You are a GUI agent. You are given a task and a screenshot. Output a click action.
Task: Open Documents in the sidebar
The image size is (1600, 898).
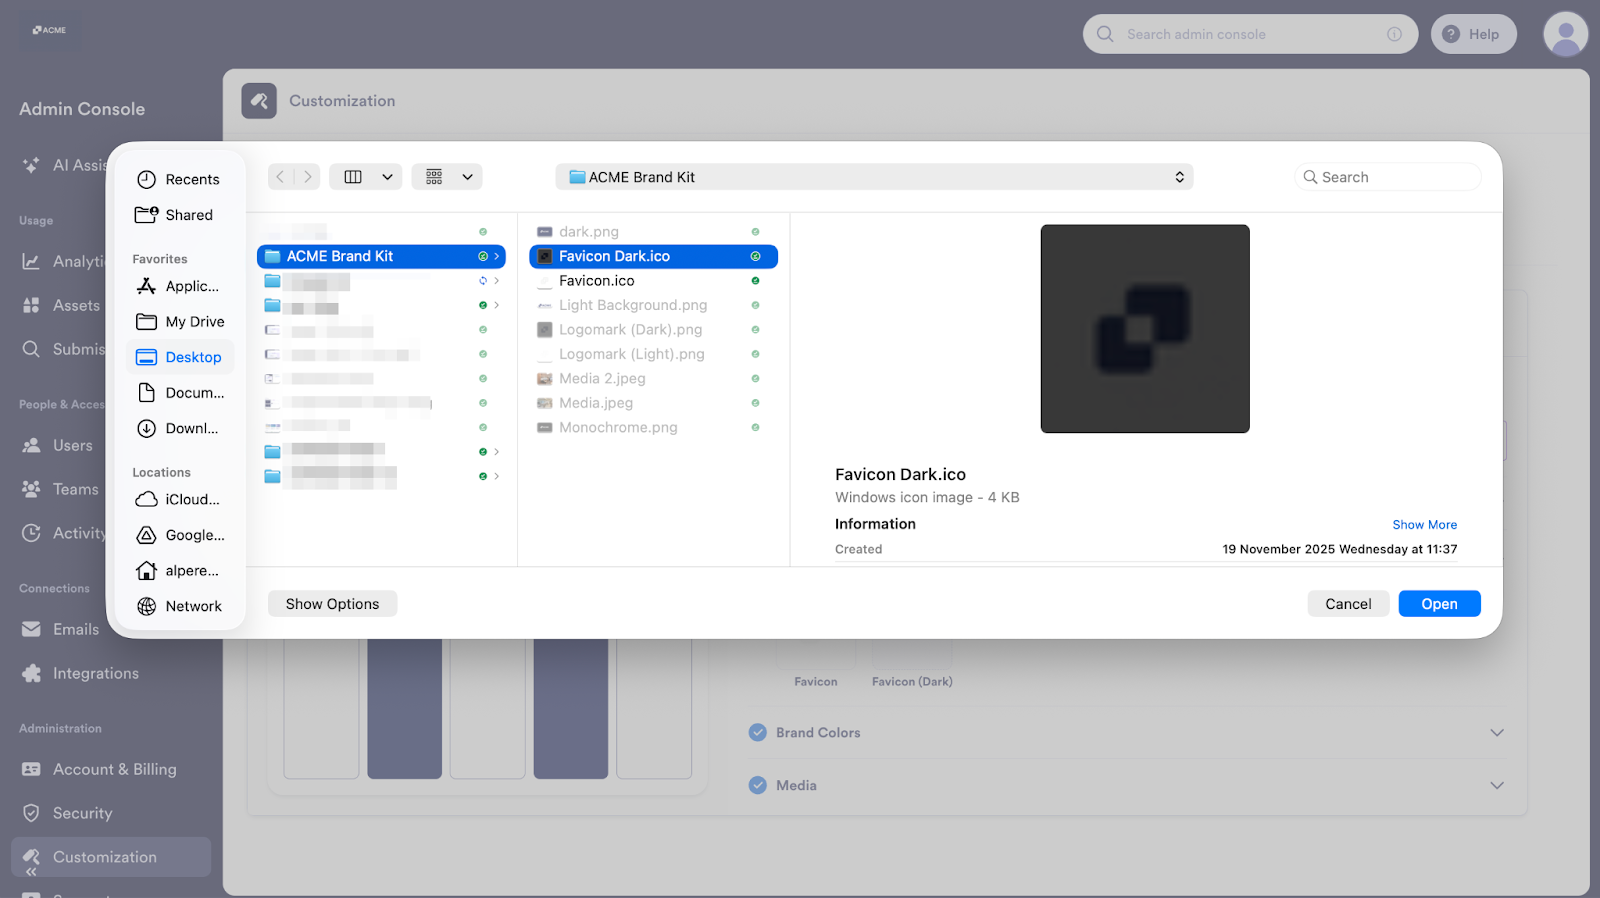pos(180,393)
